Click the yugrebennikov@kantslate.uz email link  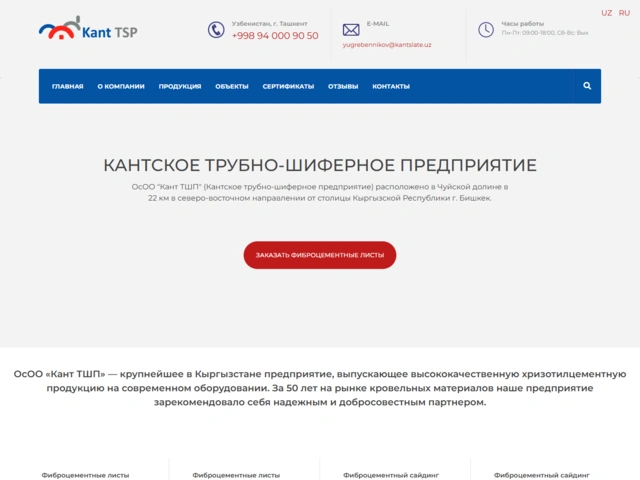pyautogui.click(x=387, y=45)
